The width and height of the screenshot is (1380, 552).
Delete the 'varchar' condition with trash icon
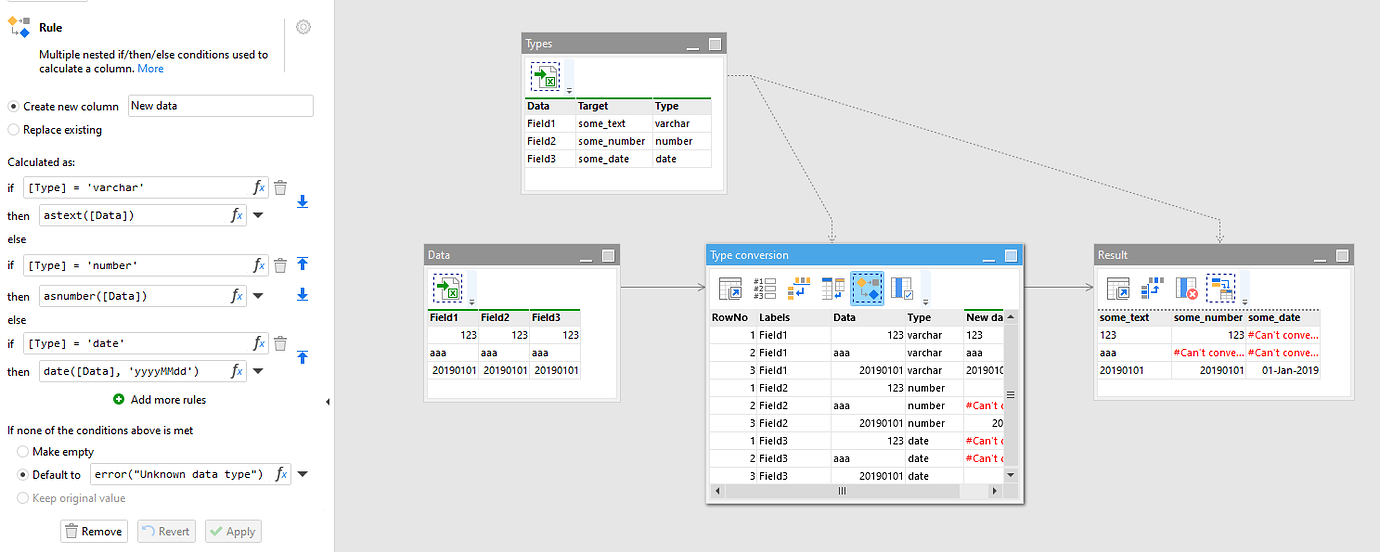pyautogui.click(x=280, y=187)
